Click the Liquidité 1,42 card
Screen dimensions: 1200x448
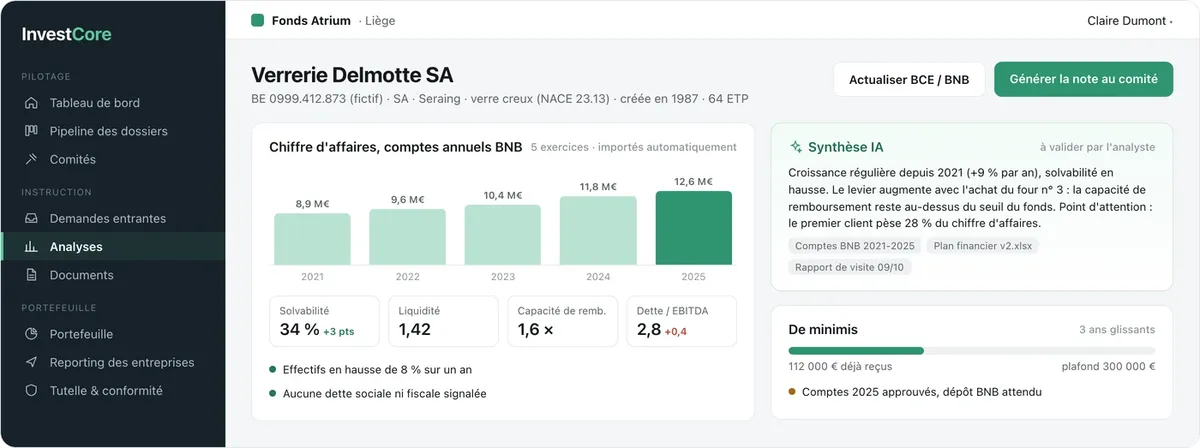click(444, 321)
